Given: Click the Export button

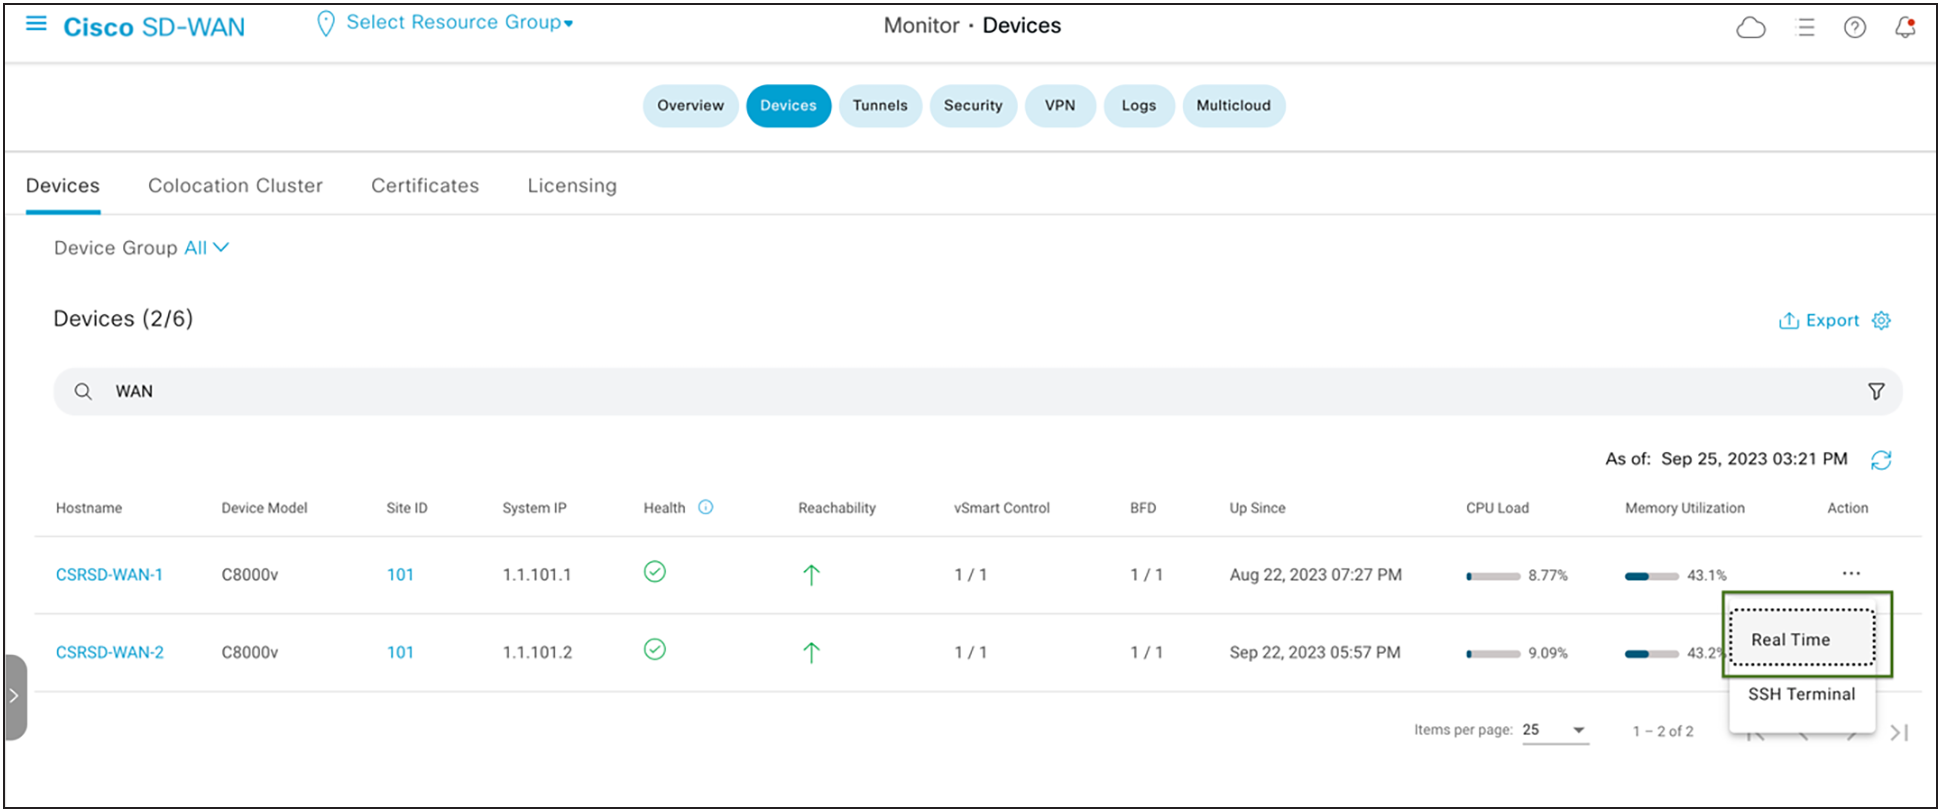Looking at the screenshot, I should (1819, 321).
